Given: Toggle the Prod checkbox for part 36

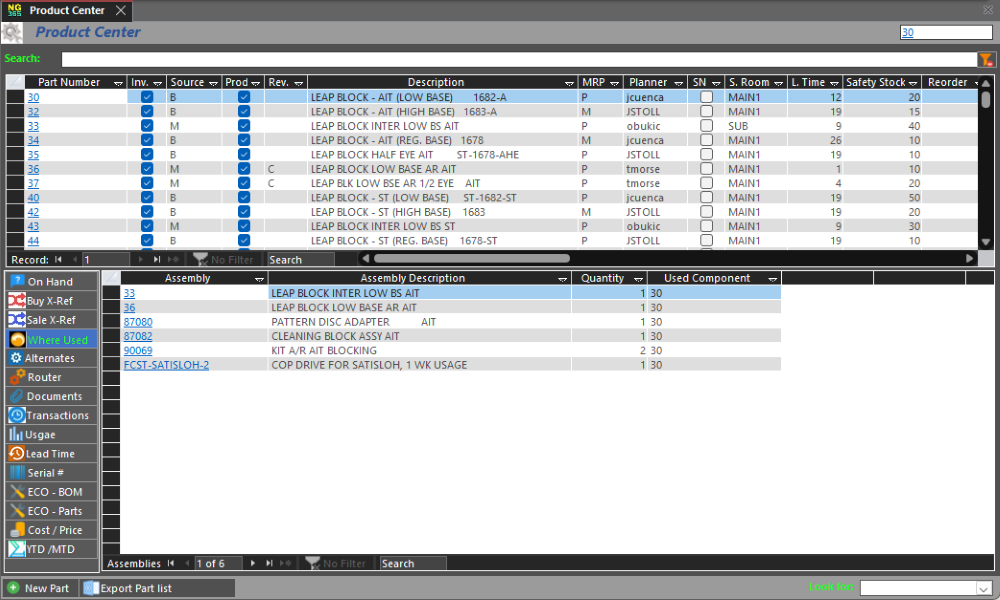Looking at the screenshot, I should tap(244, 169).
